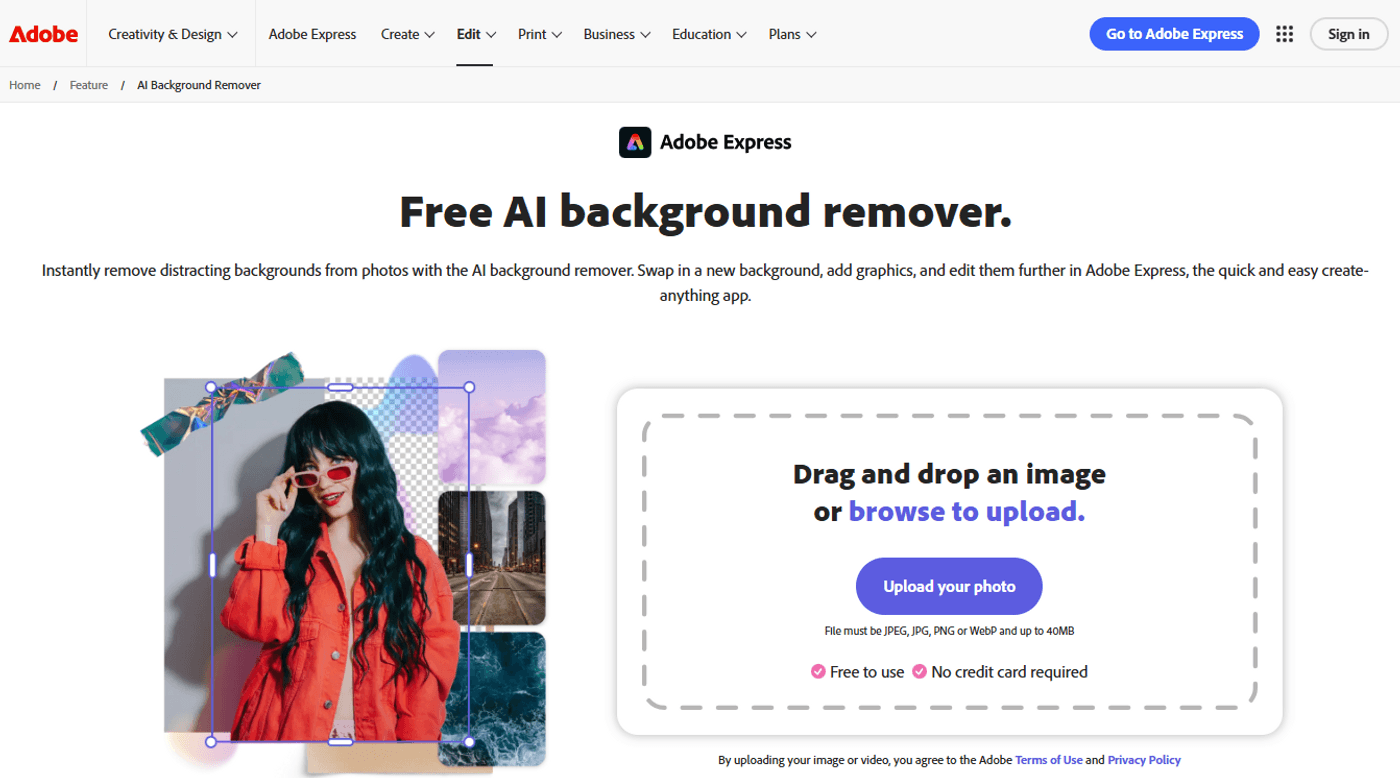Expand the Create menu
Viewport: 1400px width, 778px height.
click(407, 34)
